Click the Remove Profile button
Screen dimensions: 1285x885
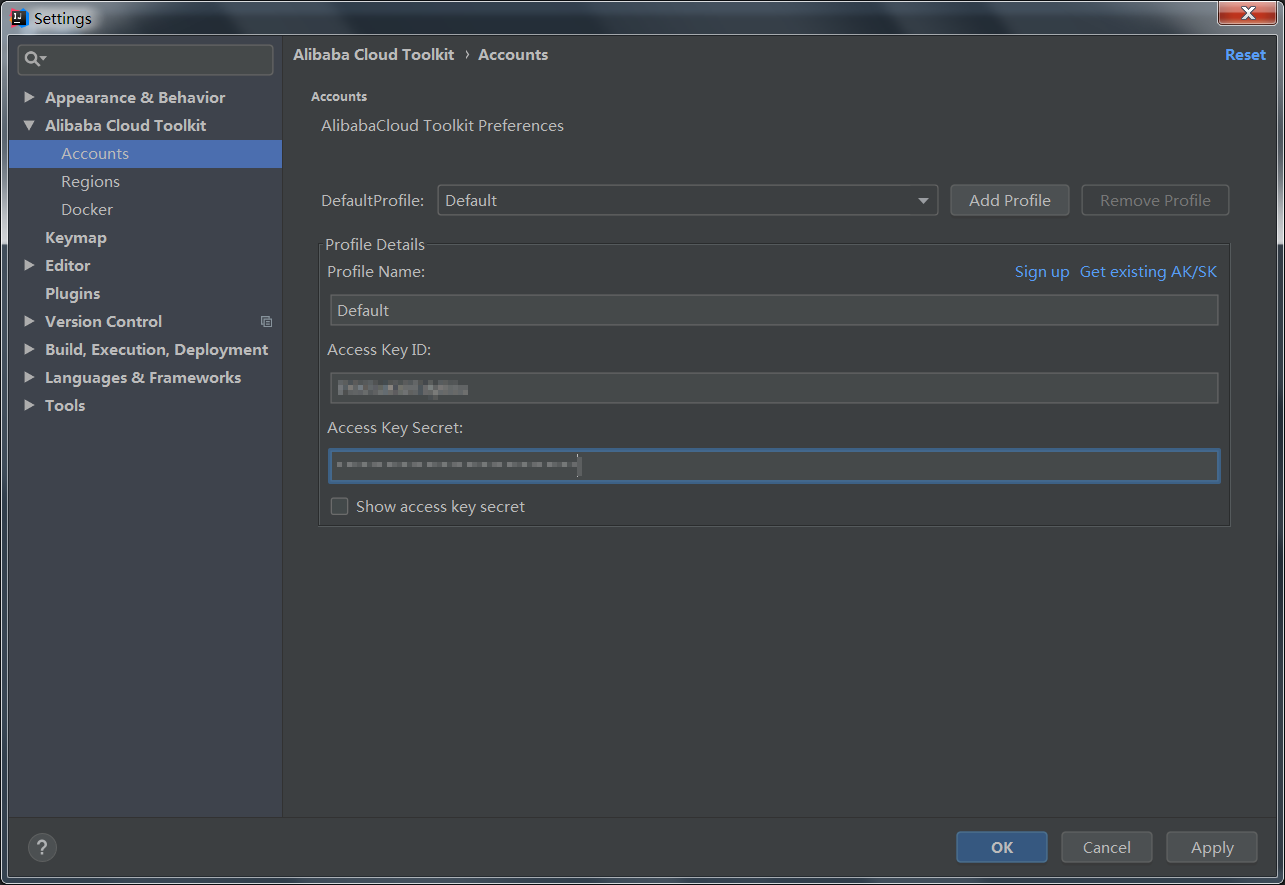1155,201
